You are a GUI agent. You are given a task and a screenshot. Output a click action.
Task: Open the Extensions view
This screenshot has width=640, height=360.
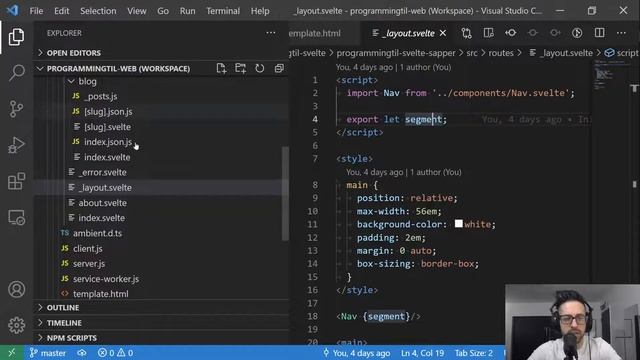pos(16,181)
